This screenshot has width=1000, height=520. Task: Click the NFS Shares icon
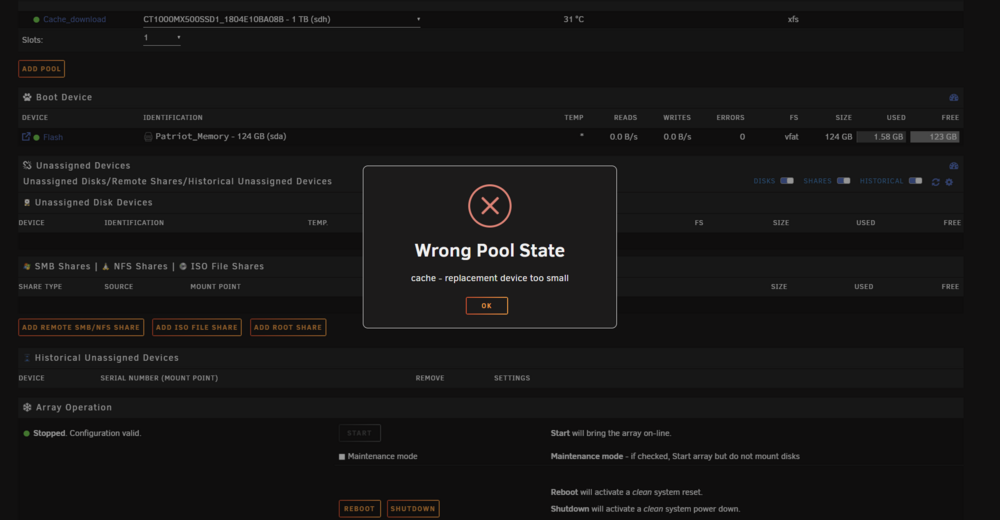(106, 266)
